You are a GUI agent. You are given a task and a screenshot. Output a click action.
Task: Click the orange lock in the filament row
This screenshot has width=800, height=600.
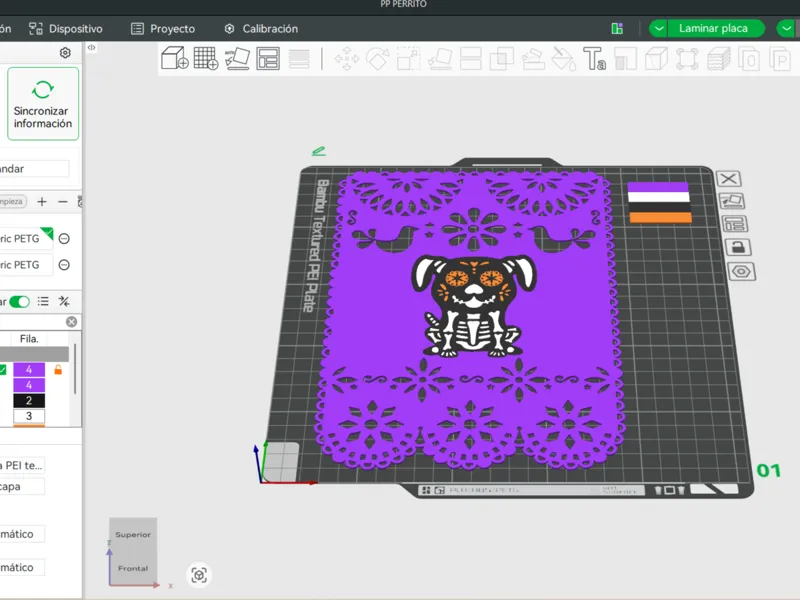(x=58, y=369)
